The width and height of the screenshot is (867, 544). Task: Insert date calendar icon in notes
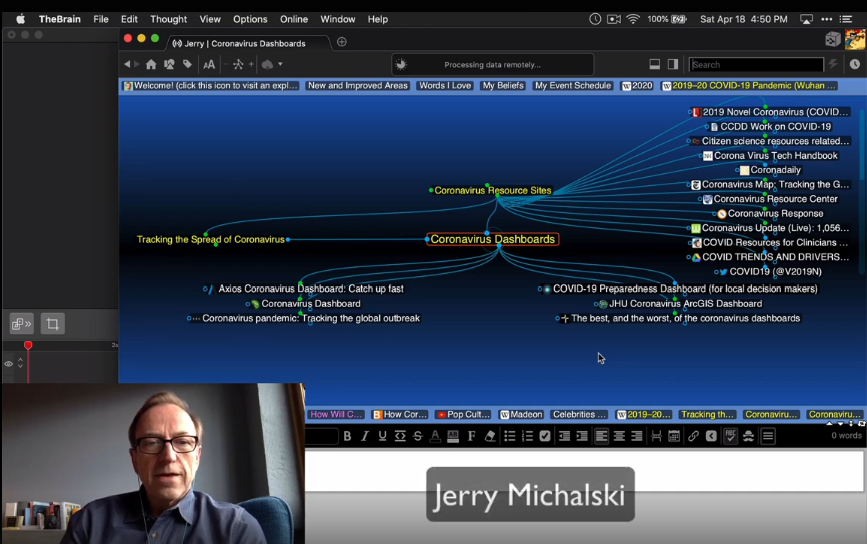[674, 436]
